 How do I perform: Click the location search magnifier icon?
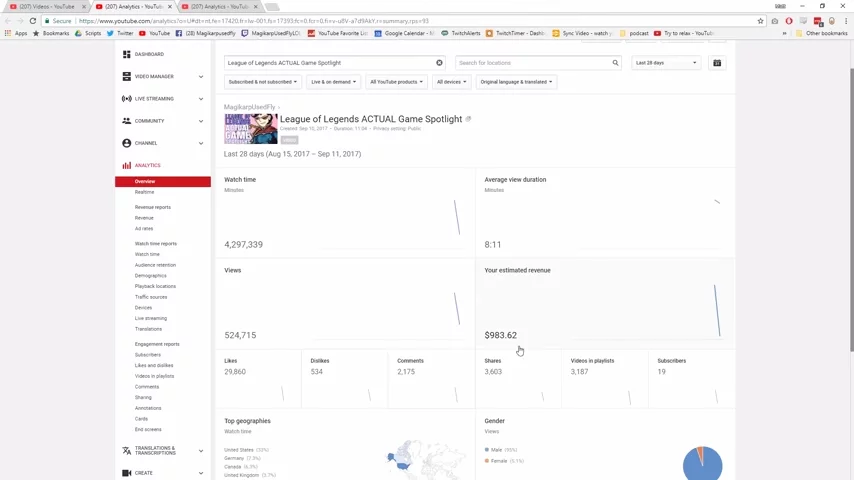click(615, 63)
